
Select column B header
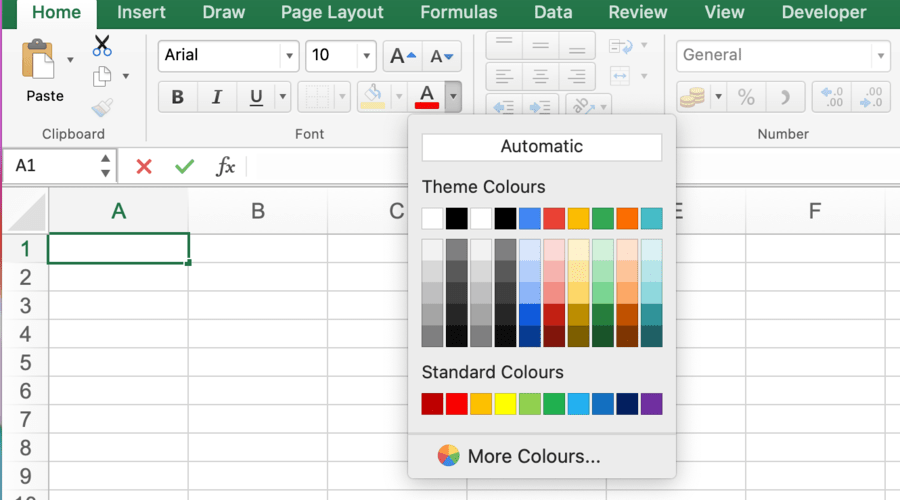pos(258,211)
